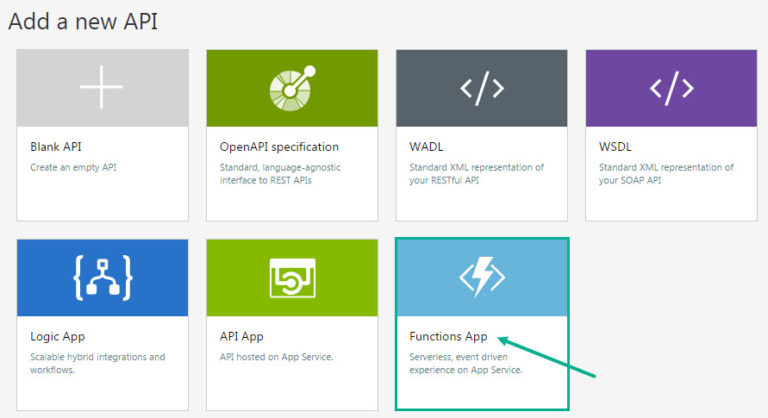
Task: Select the WADL title label
Action: coord(426,147)
